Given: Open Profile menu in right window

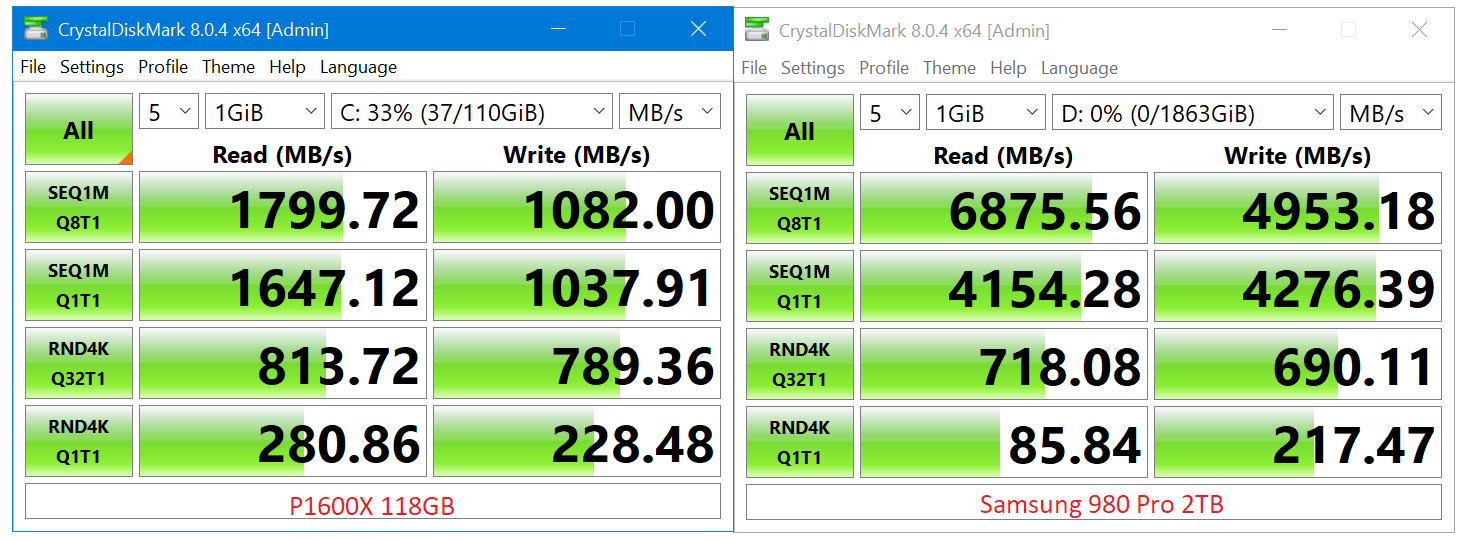Looking at the screenshot, I should coord(884,68).
